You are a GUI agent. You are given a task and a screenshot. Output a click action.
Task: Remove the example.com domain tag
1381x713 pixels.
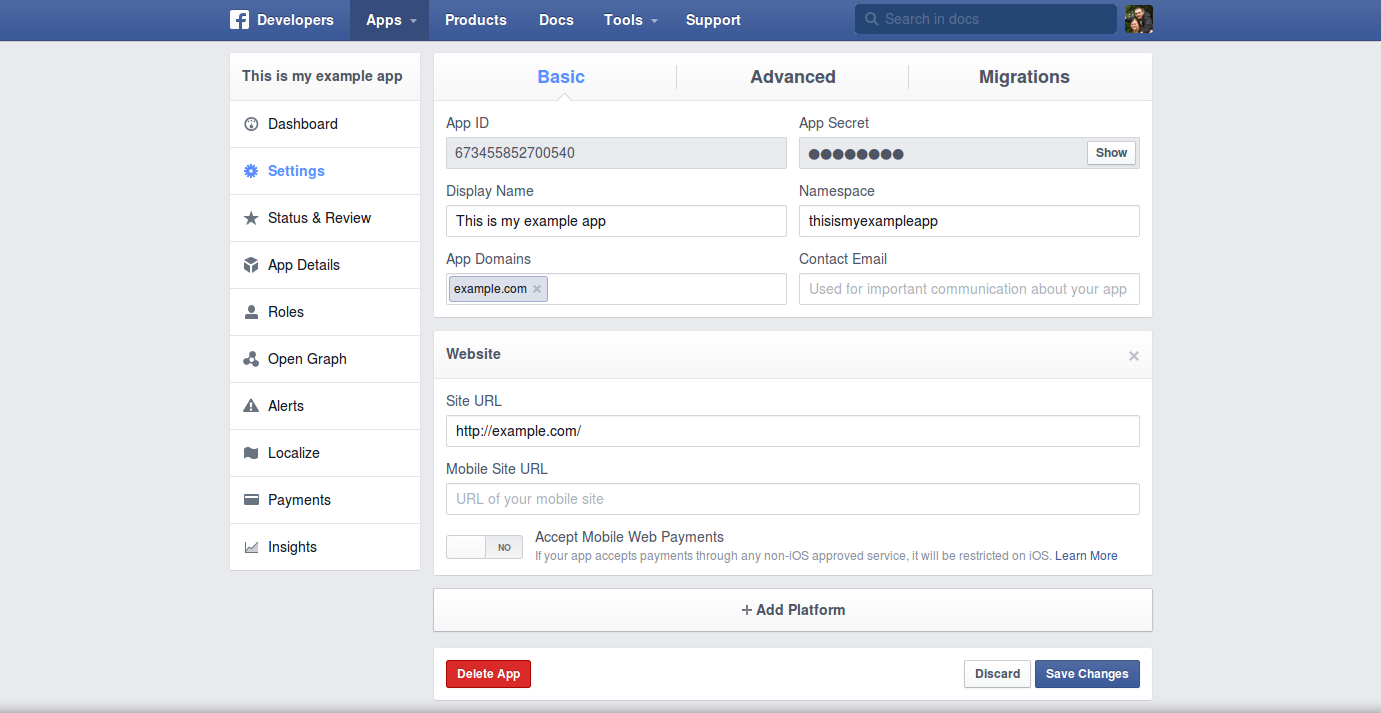pos(537,289)
